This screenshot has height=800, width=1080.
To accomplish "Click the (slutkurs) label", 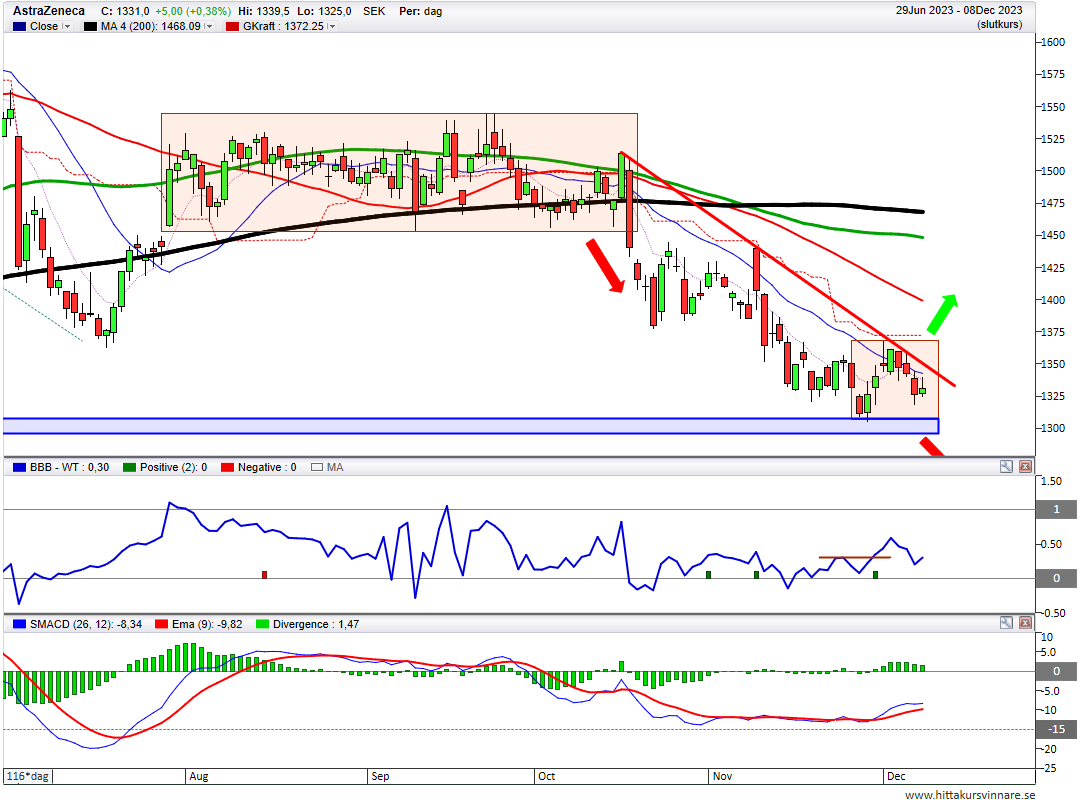I will pyautogui.click(x=999, y=25).
